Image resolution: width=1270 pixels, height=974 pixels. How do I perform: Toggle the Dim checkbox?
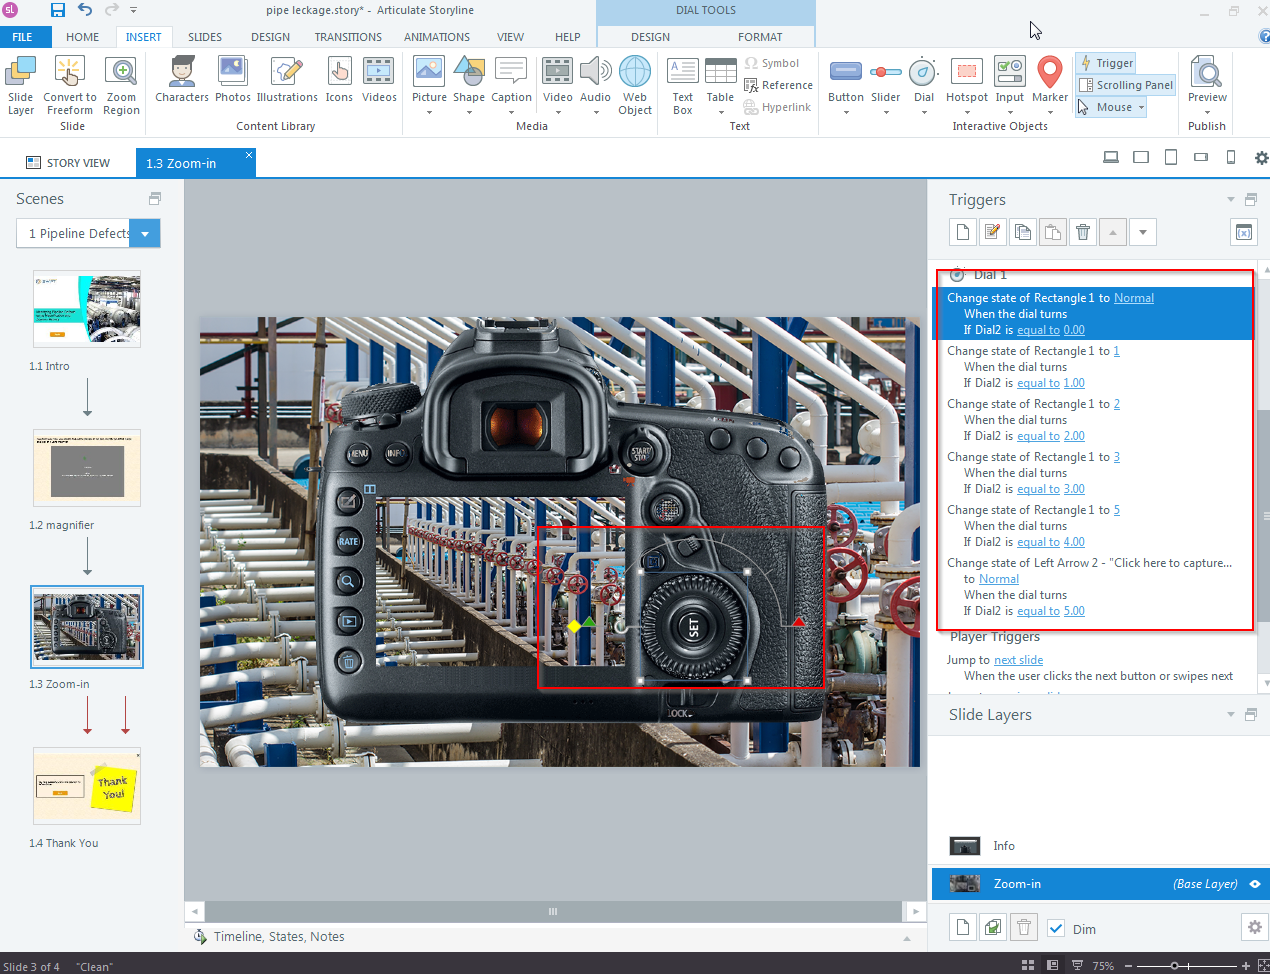(x=1056, y=929)
